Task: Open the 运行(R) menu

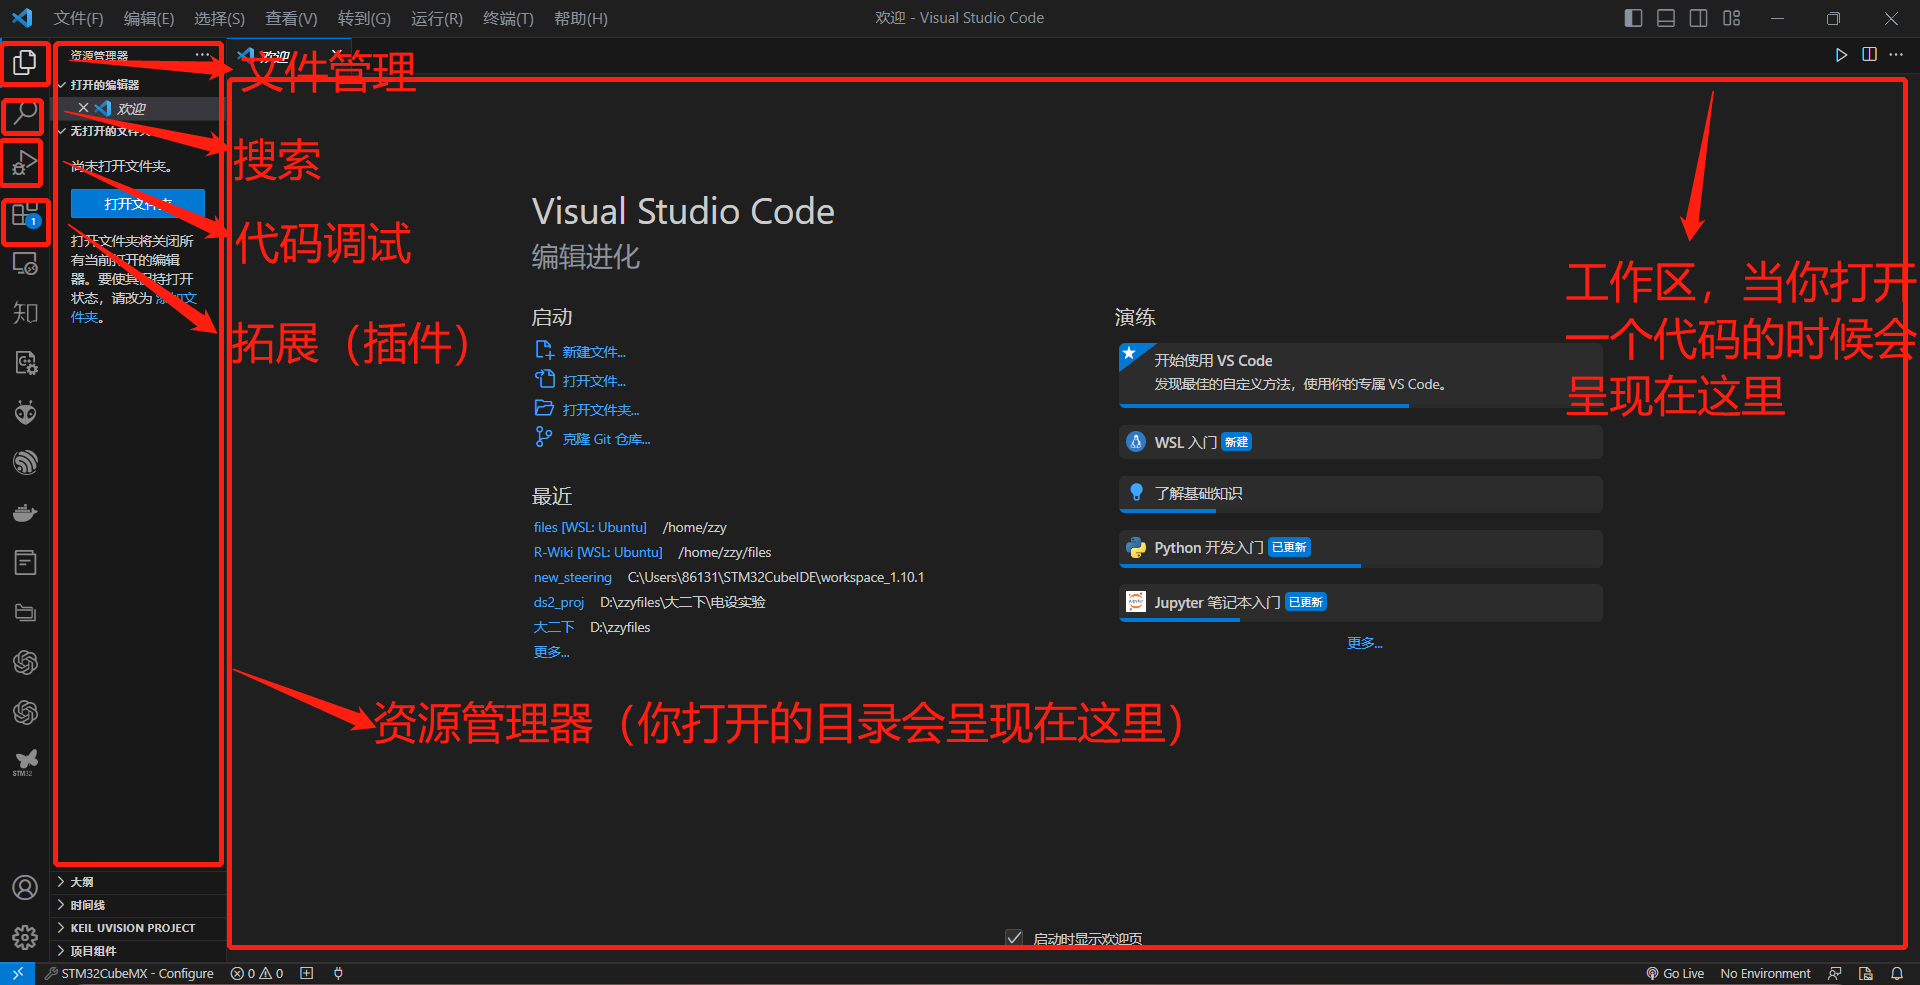Action: tap(437, 19)
